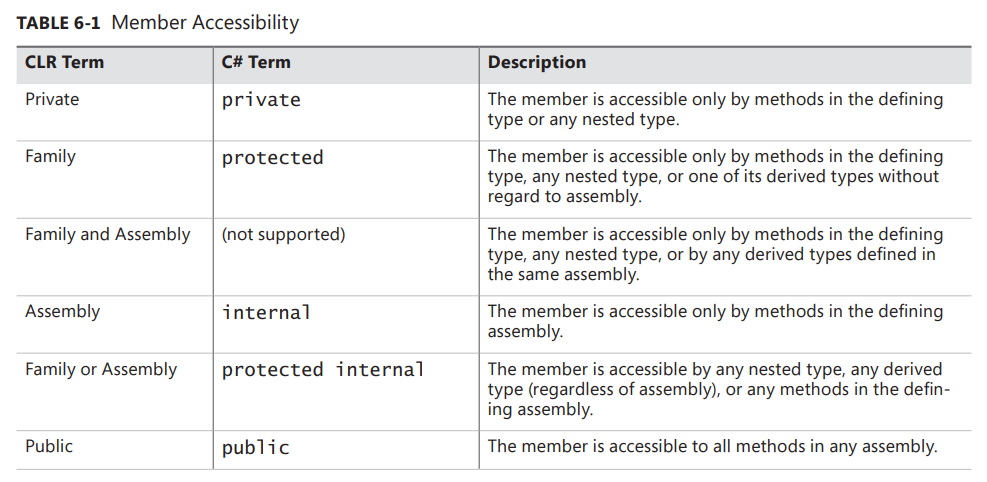Select the "(not supported)" cell

point(283,235)
